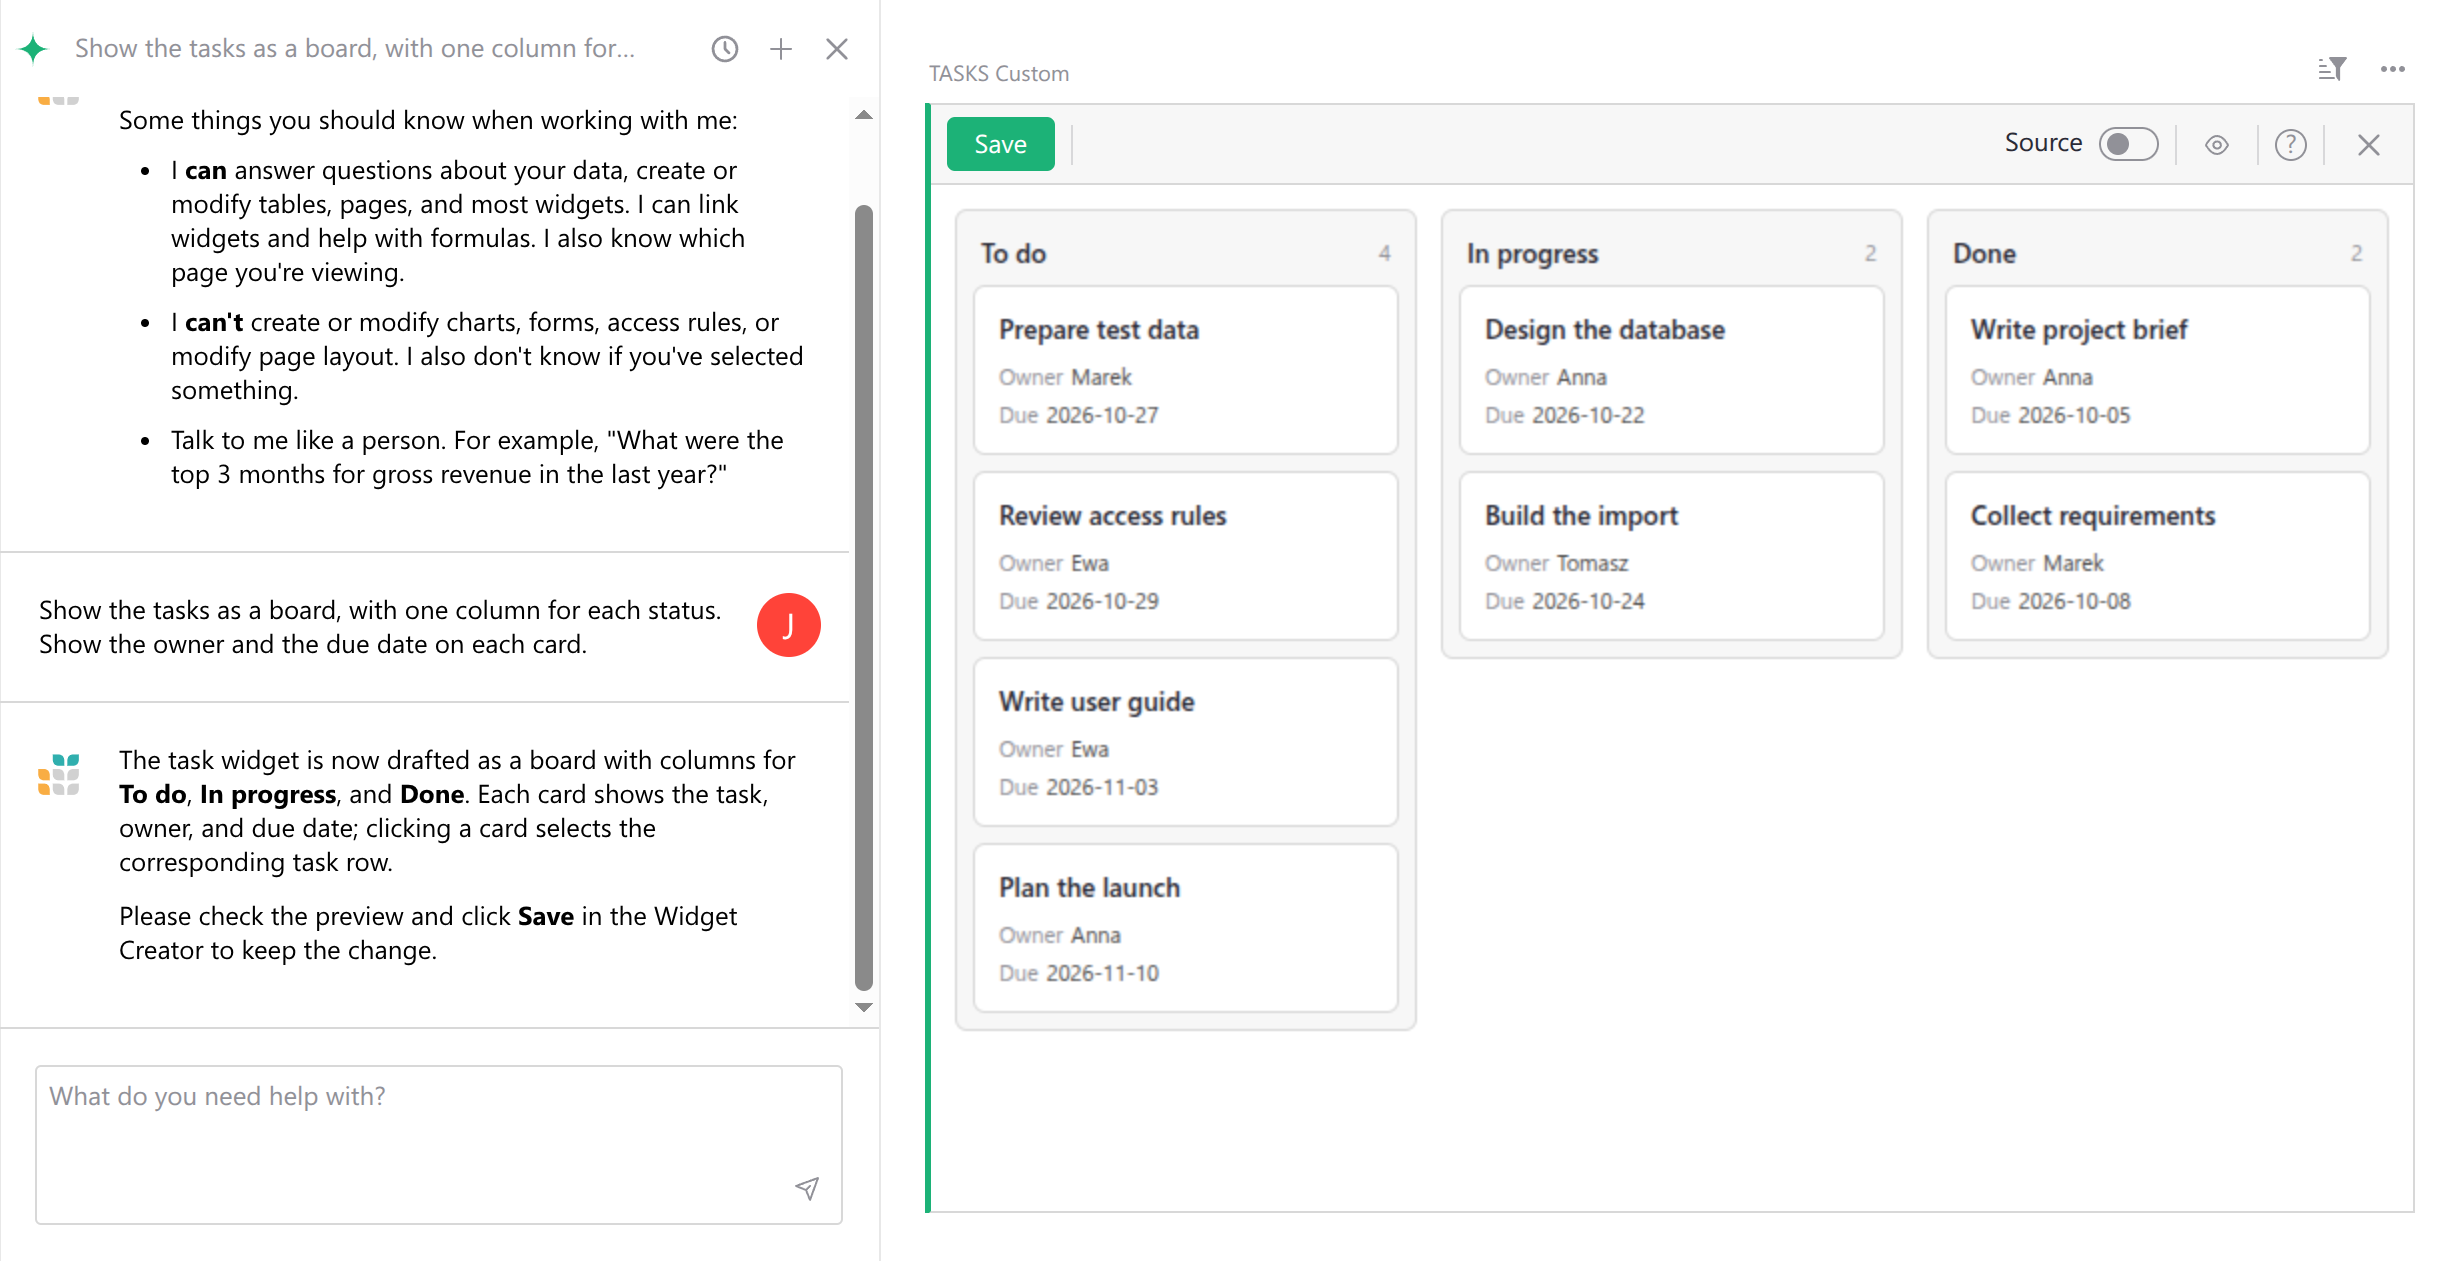Screen dimensions: 2463x1261
Task: Click the 'Due 2026-11-10' text
Action: point(1079,973)
